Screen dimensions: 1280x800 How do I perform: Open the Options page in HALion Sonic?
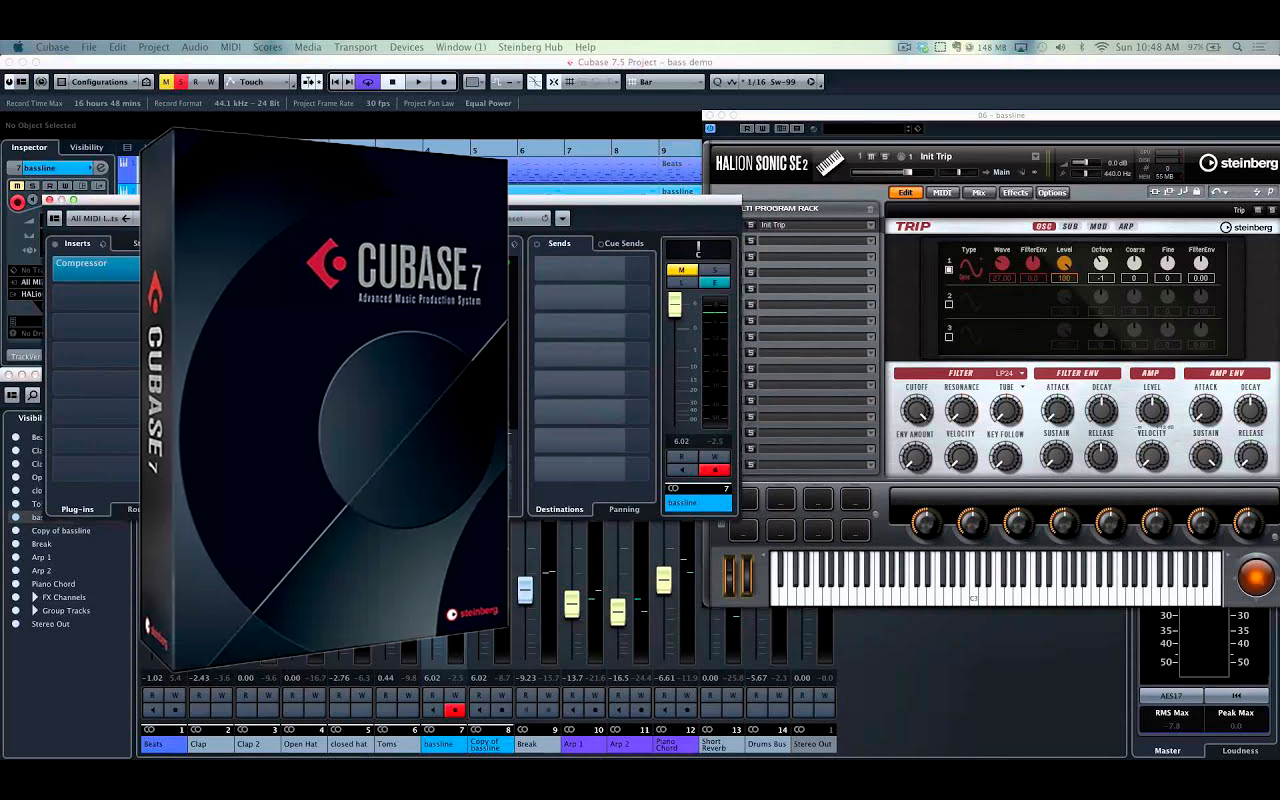1052,192
